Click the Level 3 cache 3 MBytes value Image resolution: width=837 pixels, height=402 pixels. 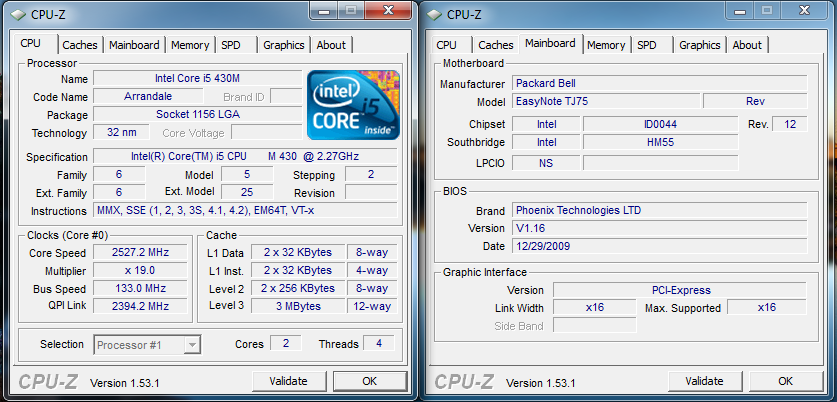[298, 306]
